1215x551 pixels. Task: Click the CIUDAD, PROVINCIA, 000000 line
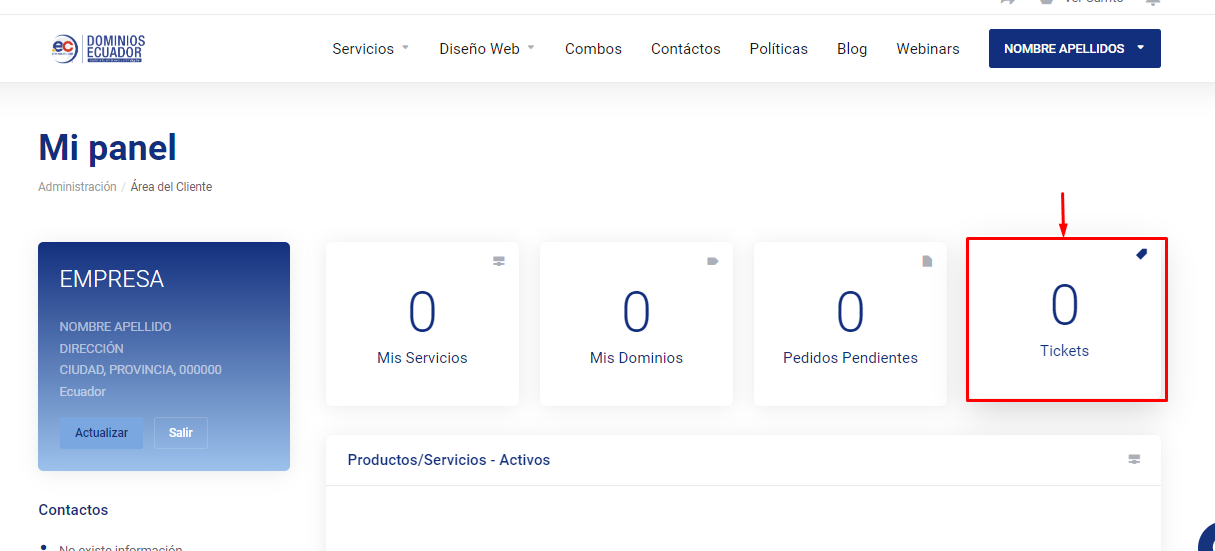(x=140, y=370)
